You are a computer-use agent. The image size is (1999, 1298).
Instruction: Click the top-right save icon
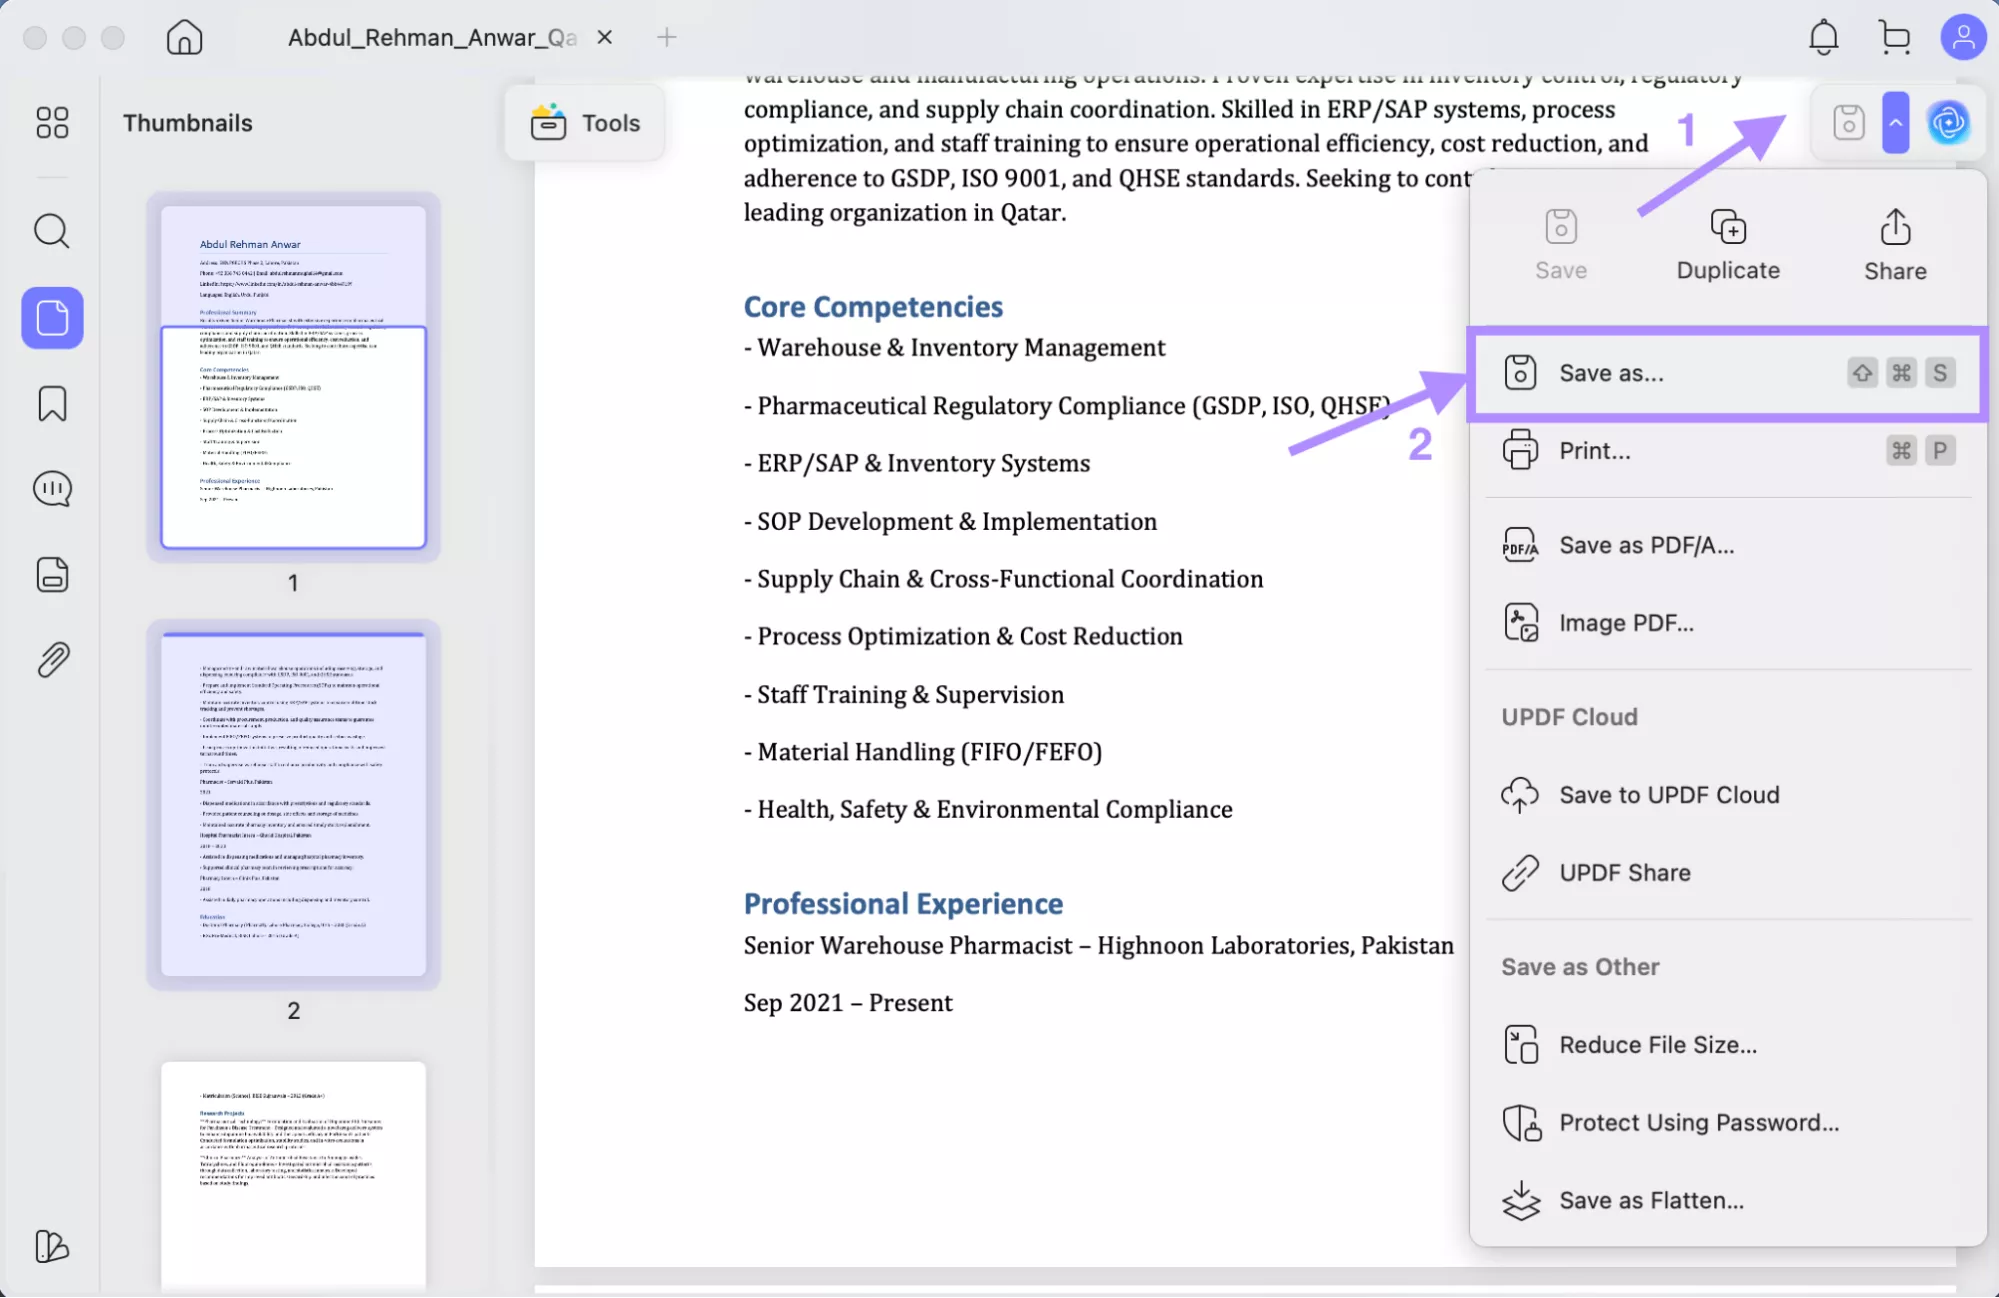tap(1848, 123)
